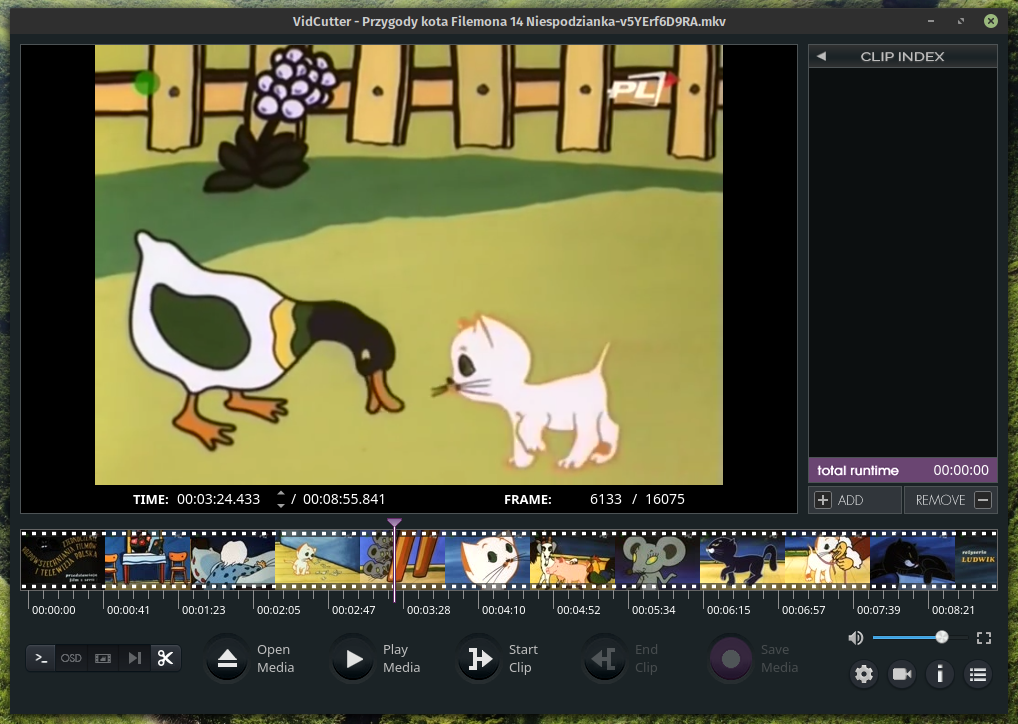Adjust the volume slider handle
The width and height of the screenshot is (1018, 724).
click(x=941, y=638)
